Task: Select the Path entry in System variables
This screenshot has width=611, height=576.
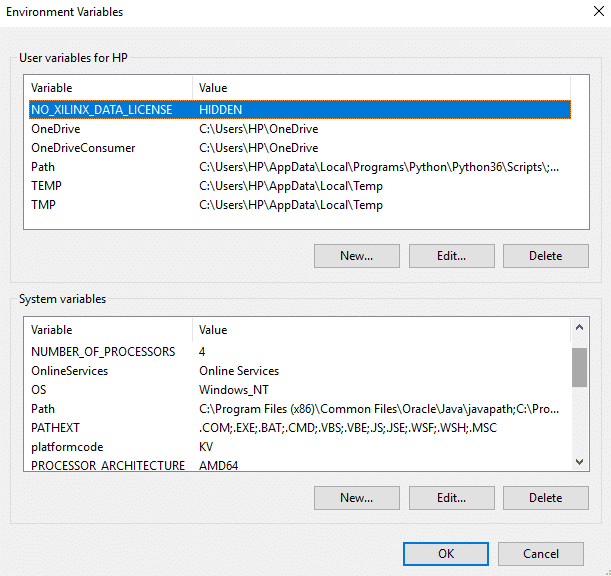Action: click(x=43, y=409)
